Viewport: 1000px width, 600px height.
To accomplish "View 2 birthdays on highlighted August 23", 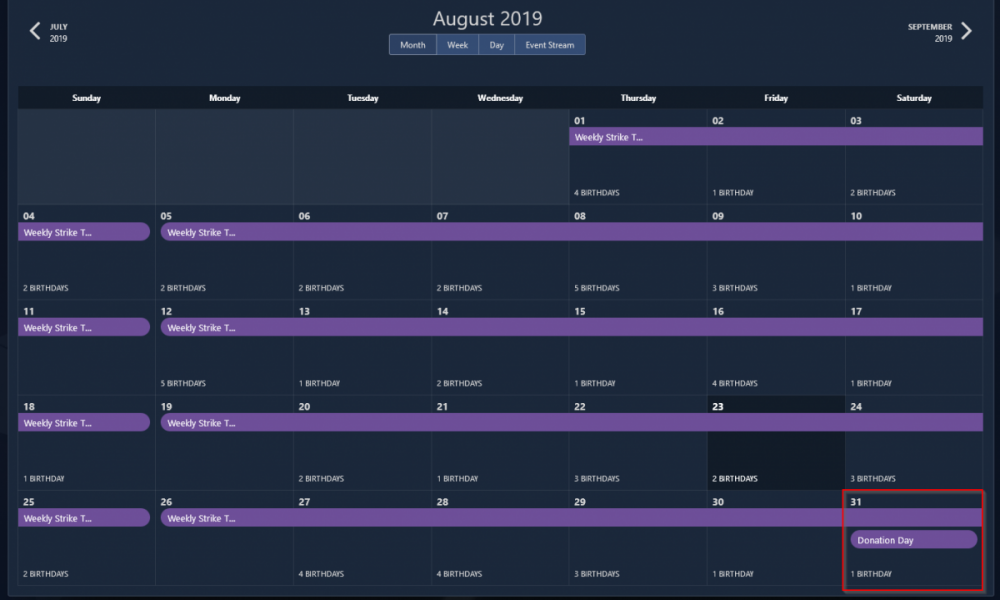I will (735, 478).
